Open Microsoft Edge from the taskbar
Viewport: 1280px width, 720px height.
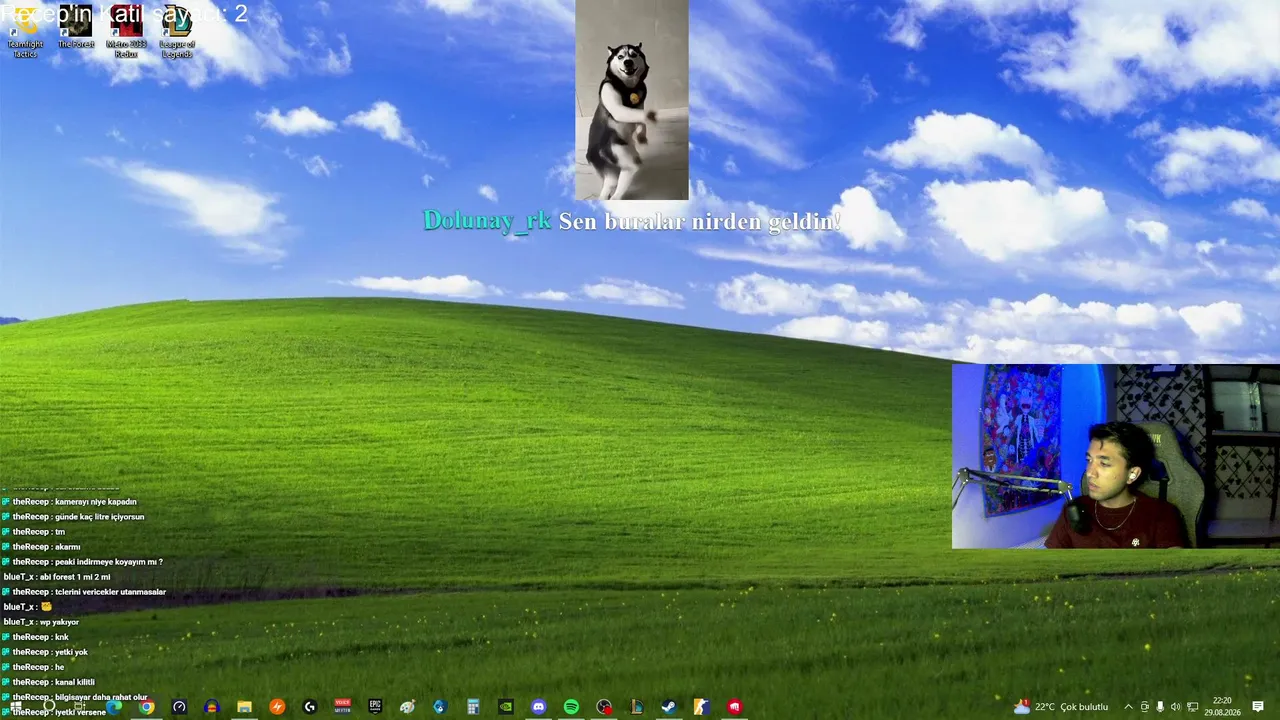[x=114, y=707]
